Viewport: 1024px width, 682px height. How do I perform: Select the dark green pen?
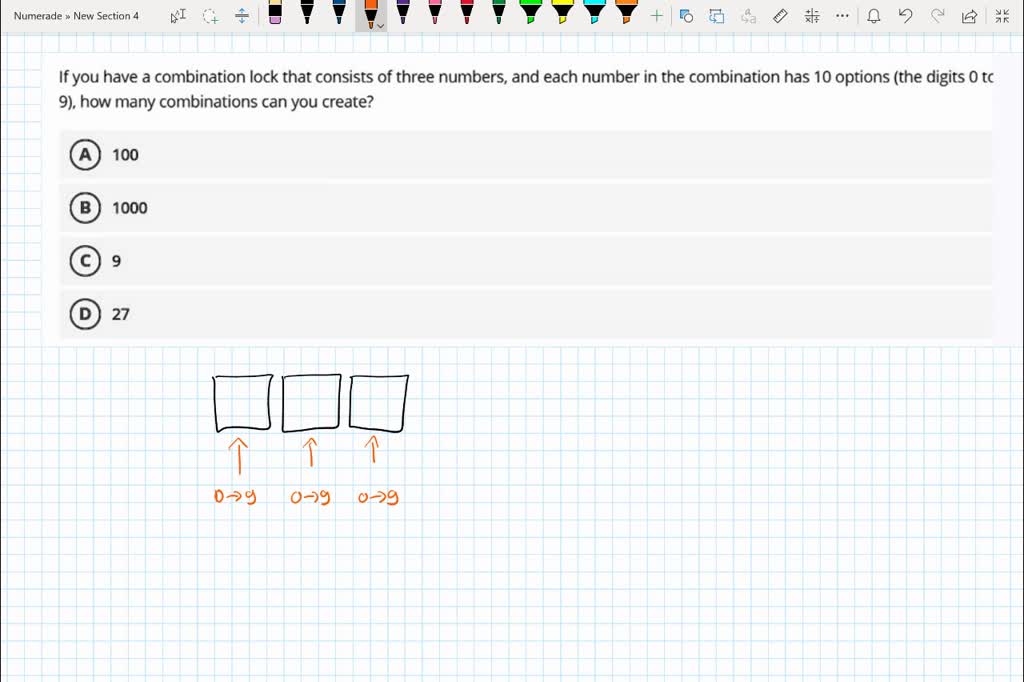(x=499, y=12)
